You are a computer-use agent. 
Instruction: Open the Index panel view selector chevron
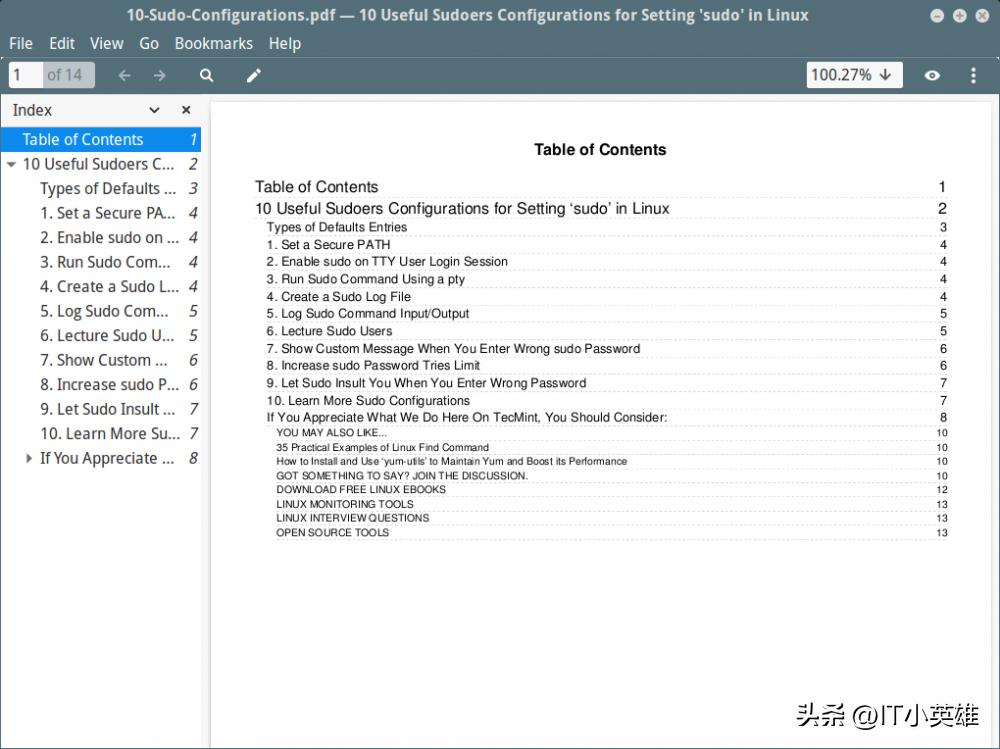point(154,110)
